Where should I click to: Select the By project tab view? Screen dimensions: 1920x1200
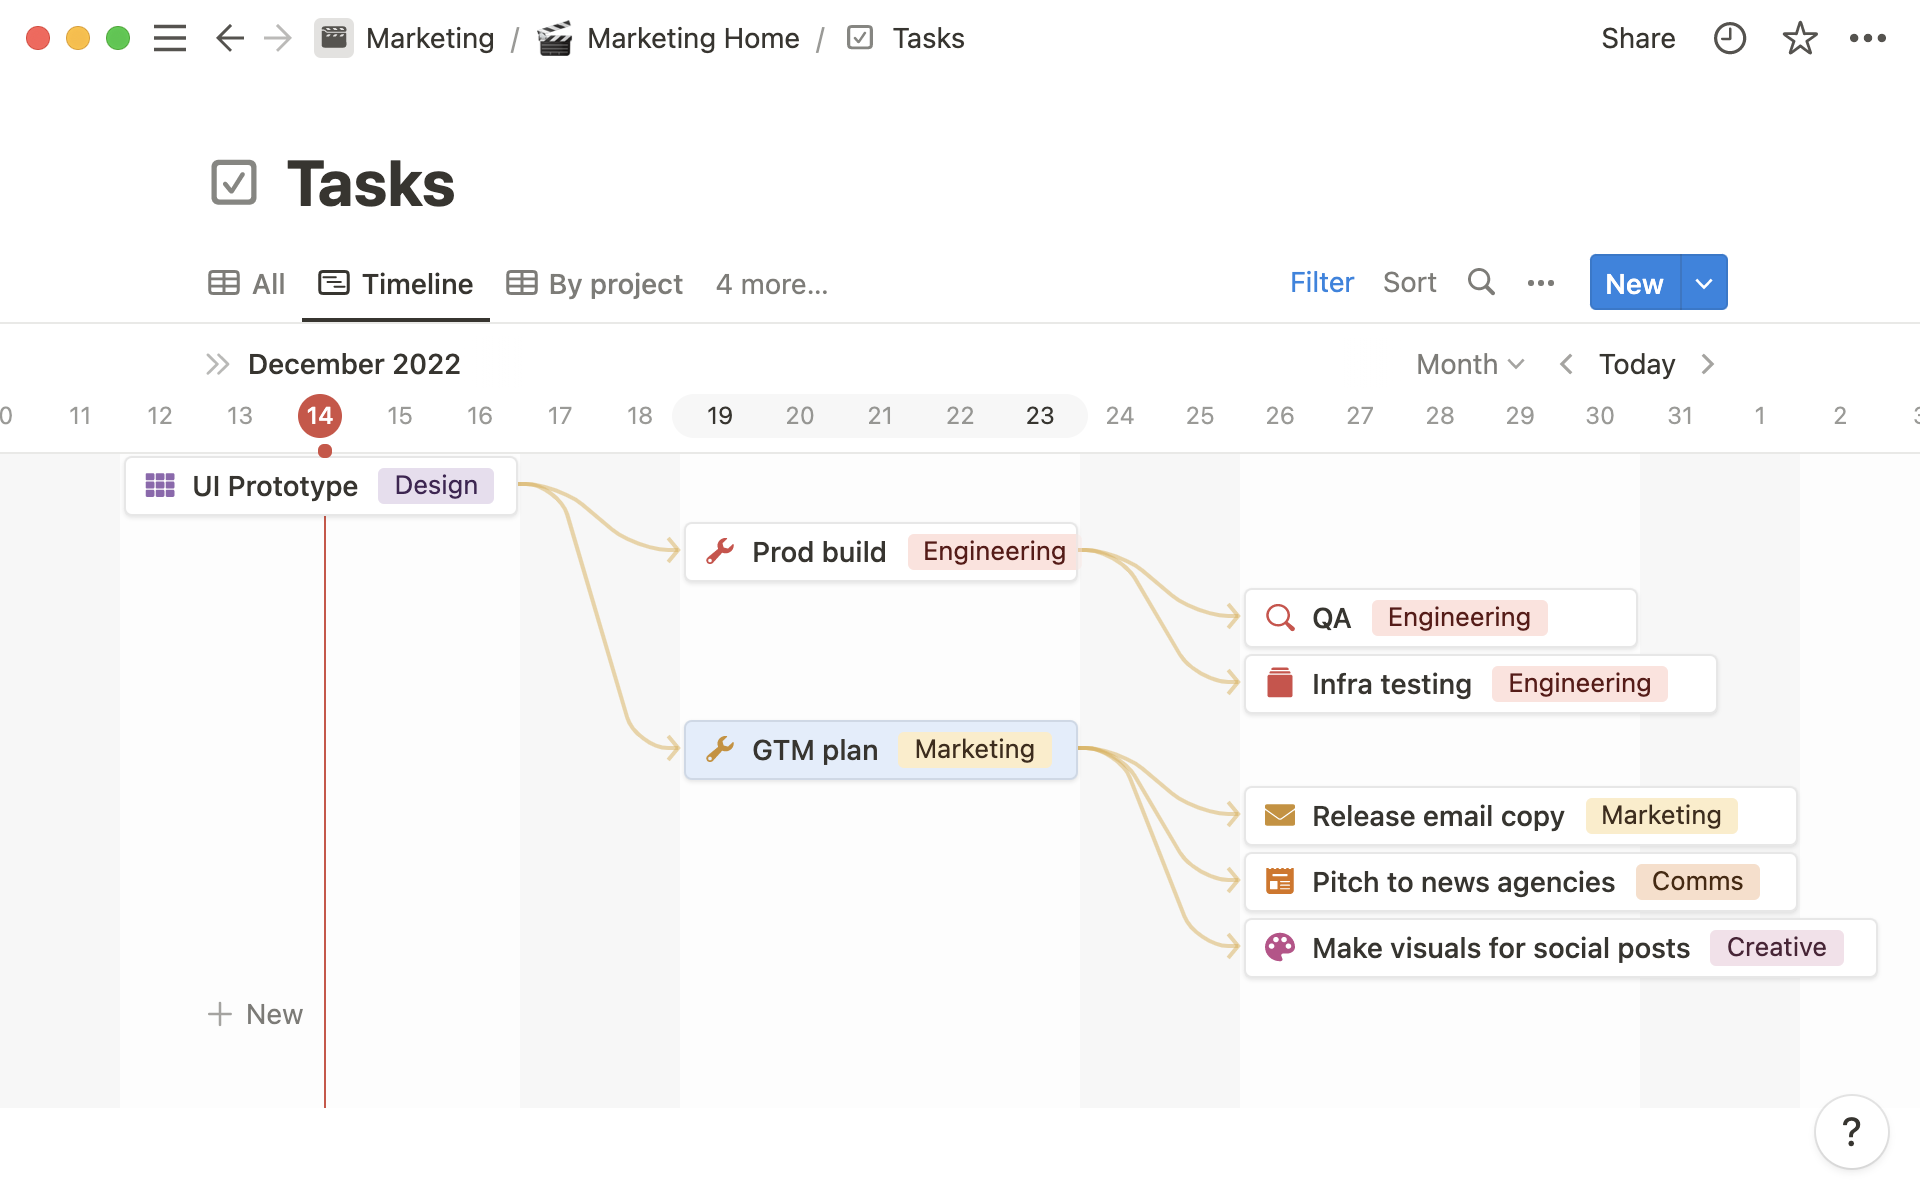pyautogui.click(x=594, y=283)
